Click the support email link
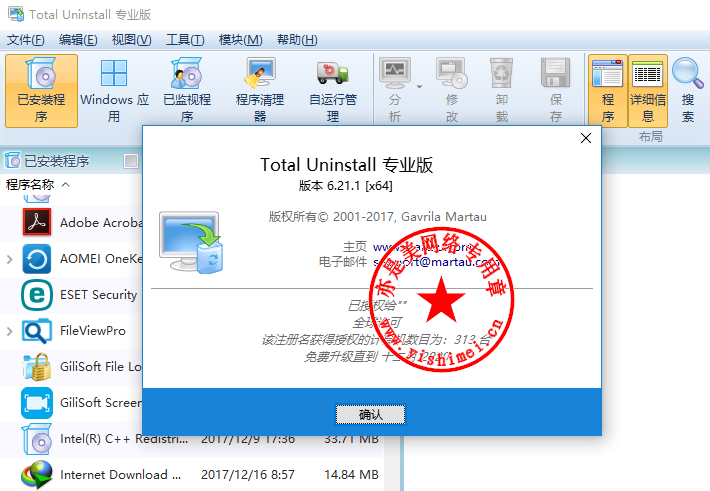 [436, 262]
